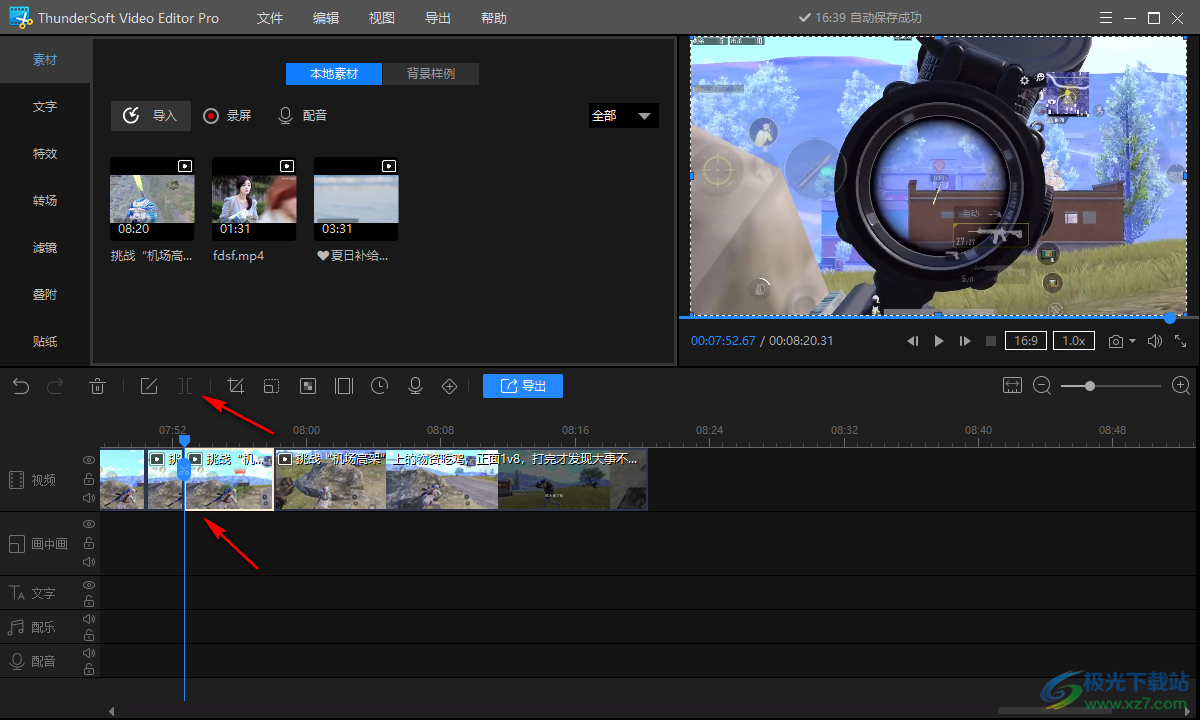Select 素材 in the left sidebar
This screenshot has height=720, width=1200.
point(45,60)
